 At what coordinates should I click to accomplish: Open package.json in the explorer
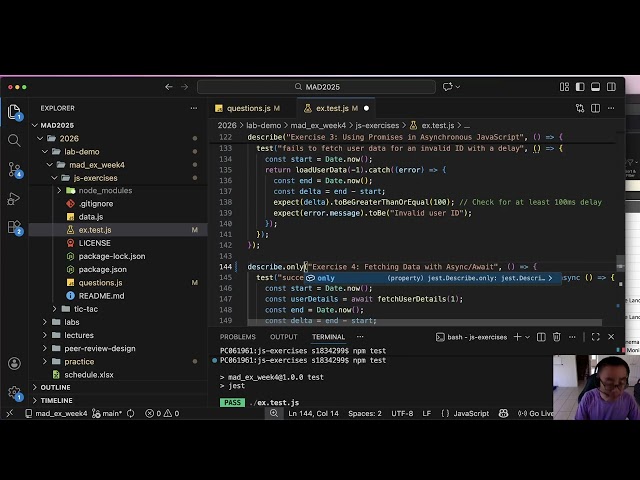(x=102, y=269)
